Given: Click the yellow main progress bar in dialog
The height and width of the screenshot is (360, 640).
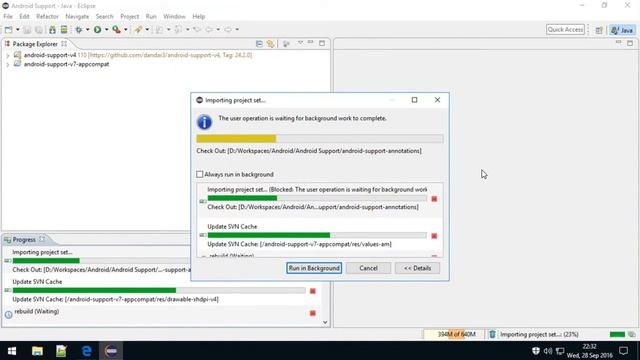Looking at the screenshot, I should [x=320, y=139].
